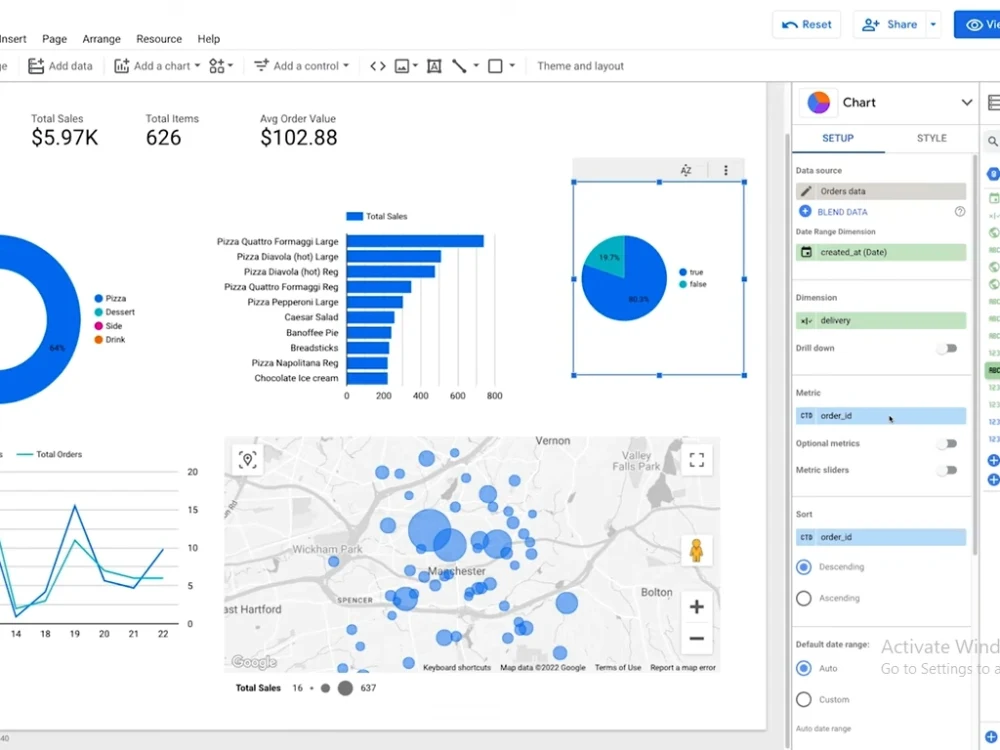The width and height of the screenshot is (1000, 750).
Task: Switch to the Style tab
Action: tap(931, 138)
